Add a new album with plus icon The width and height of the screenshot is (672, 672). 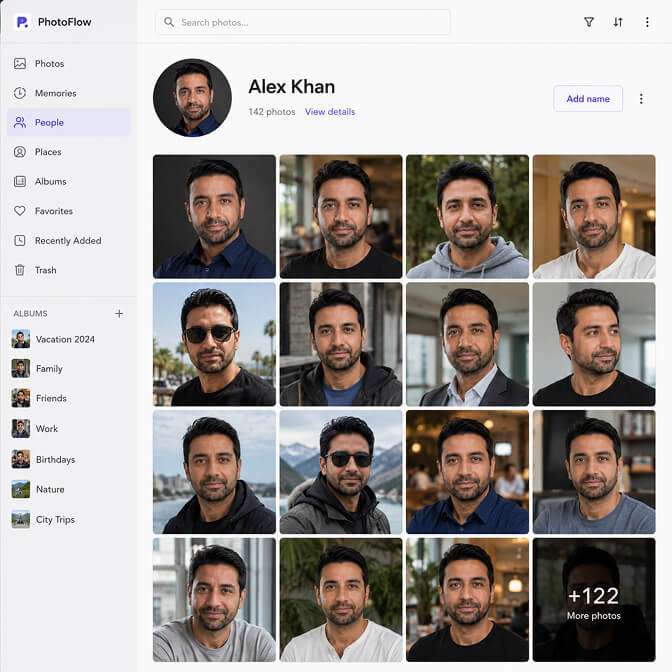coord(119,314)
